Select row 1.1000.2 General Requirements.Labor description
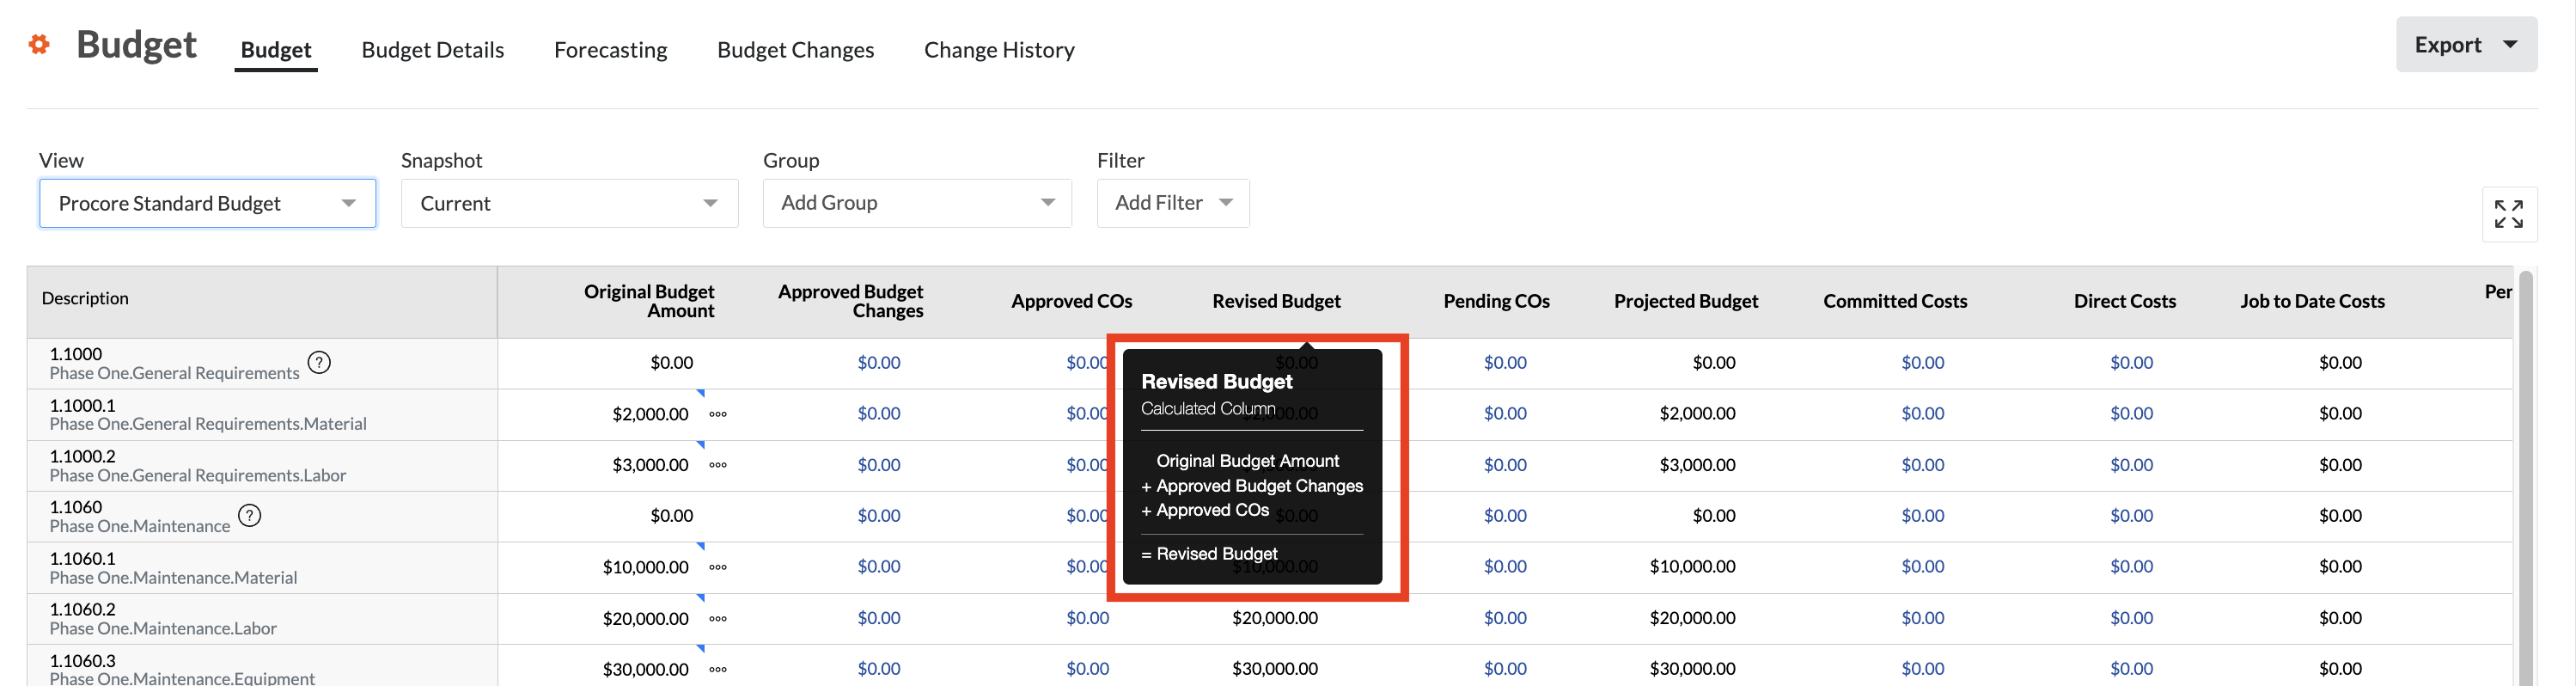This screenshot has width=2576, height=686. coord(198,466)
